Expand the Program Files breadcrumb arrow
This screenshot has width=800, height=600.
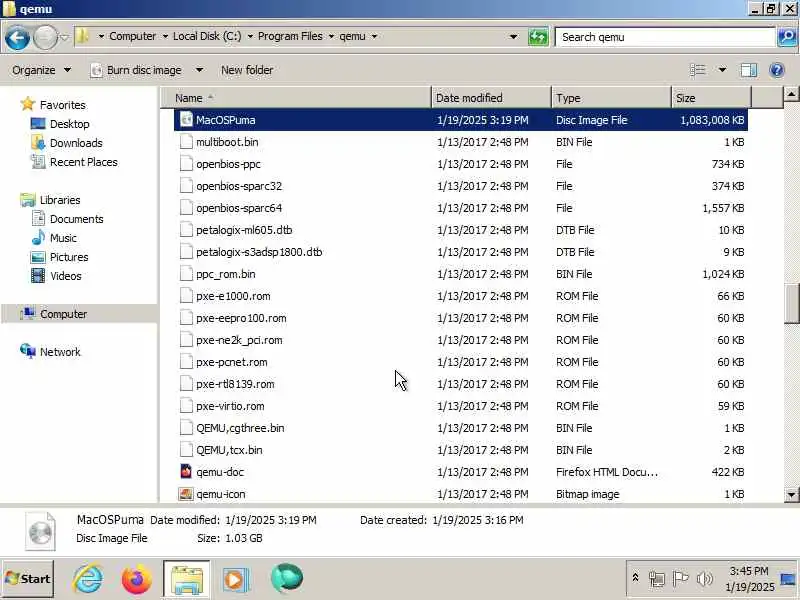331,36
